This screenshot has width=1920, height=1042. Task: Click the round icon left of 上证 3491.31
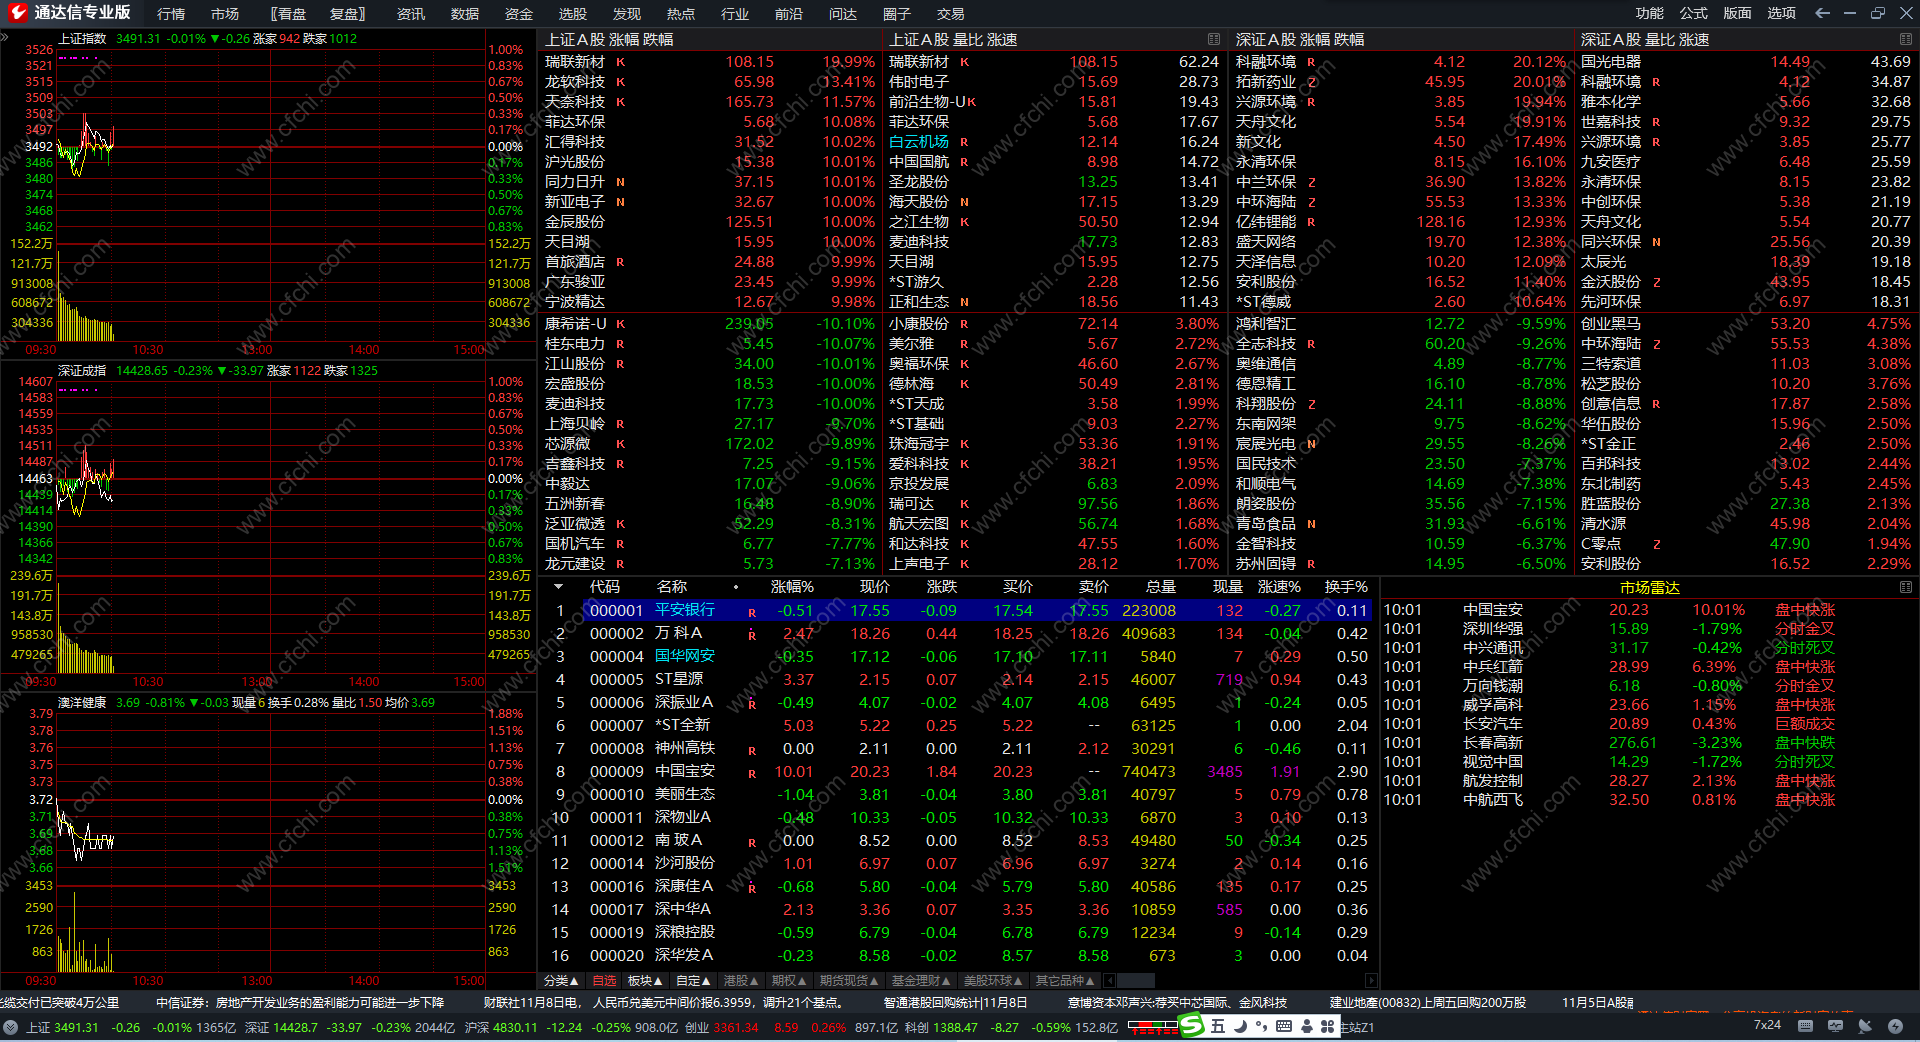(10, 1027)
